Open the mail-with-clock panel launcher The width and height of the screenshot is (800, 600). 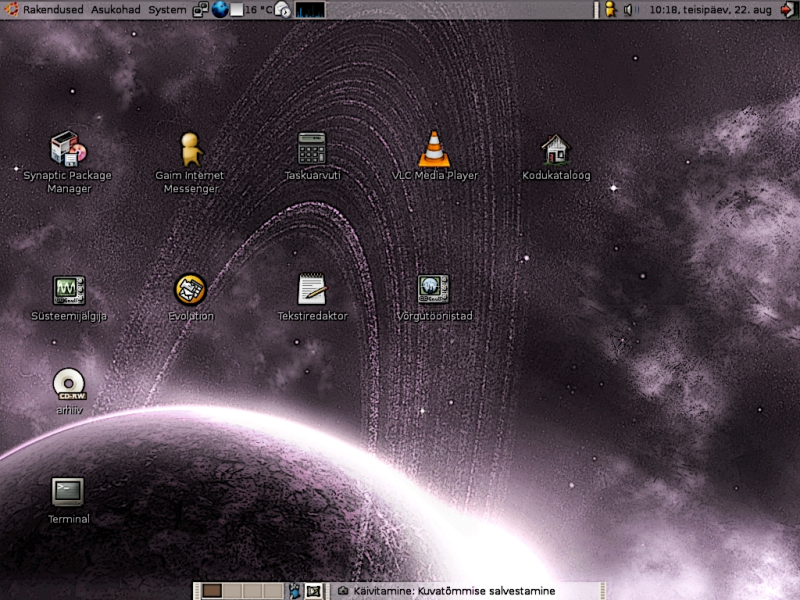click(282, 10)
